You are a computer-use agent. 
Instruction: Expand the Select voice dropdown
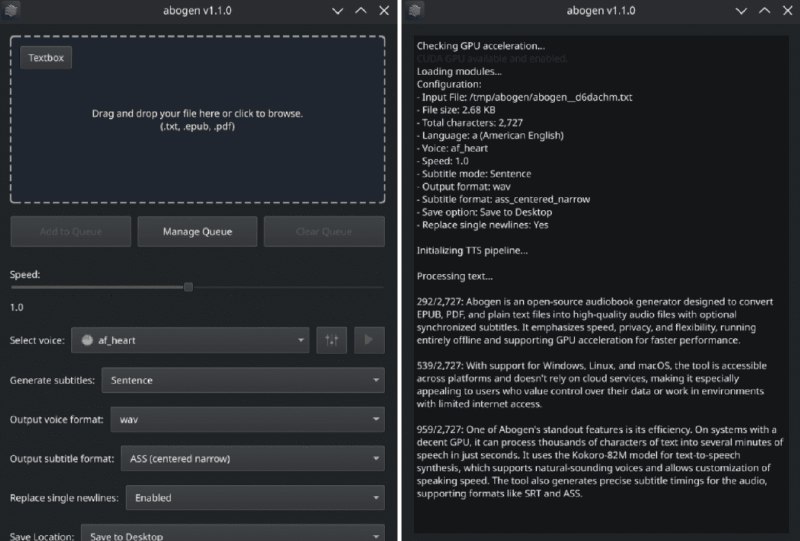190,341
